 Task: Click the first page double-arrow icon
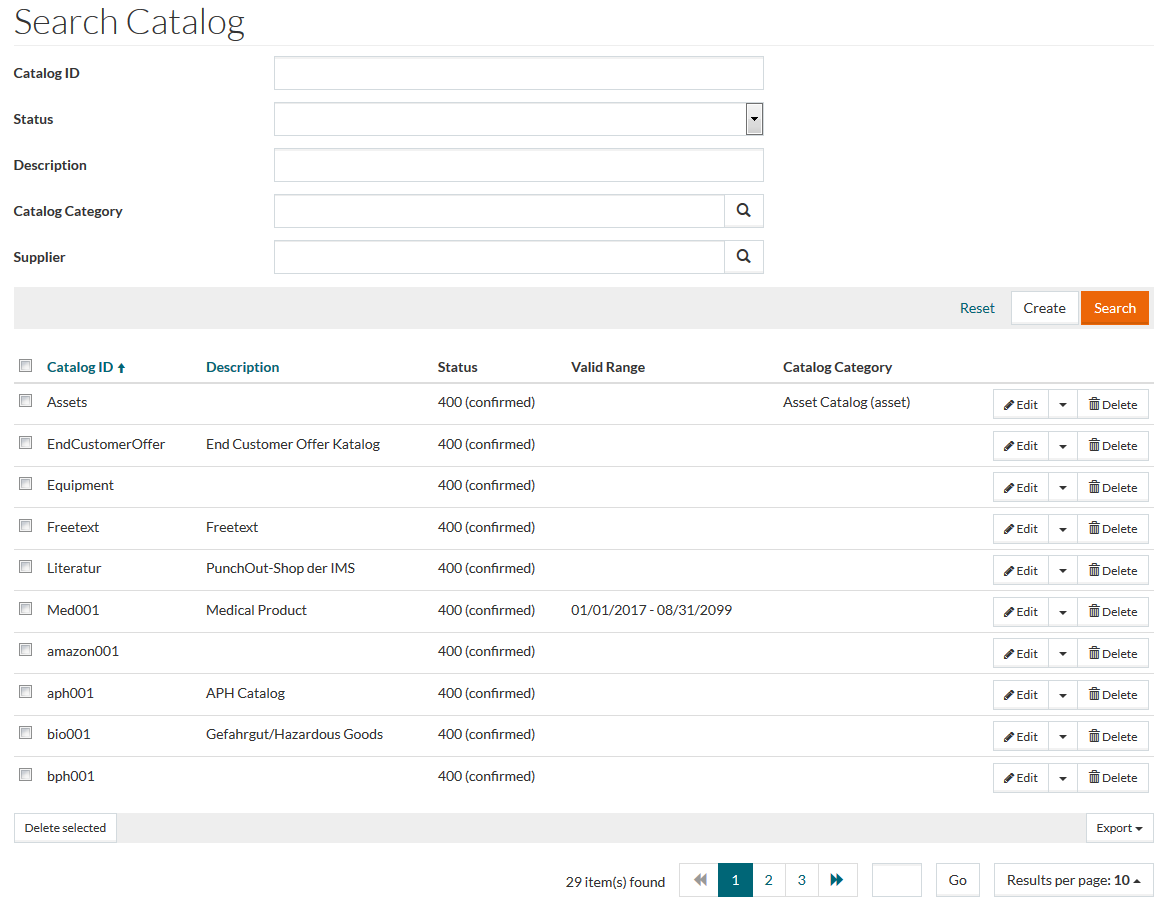coord(699,880)
